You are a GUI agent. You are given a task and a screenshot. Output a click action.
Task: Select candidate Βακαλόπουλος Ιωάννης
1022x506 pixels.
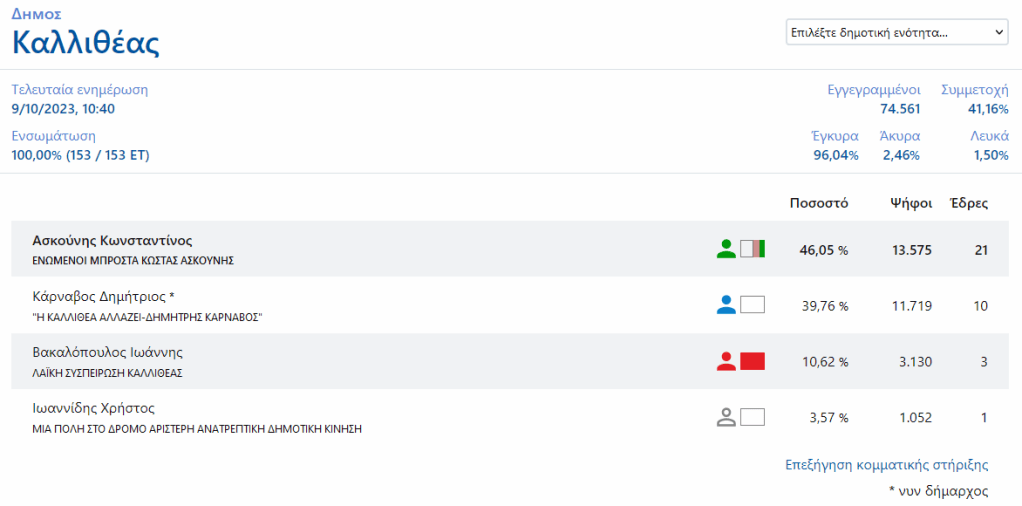(x=108, y=352)
